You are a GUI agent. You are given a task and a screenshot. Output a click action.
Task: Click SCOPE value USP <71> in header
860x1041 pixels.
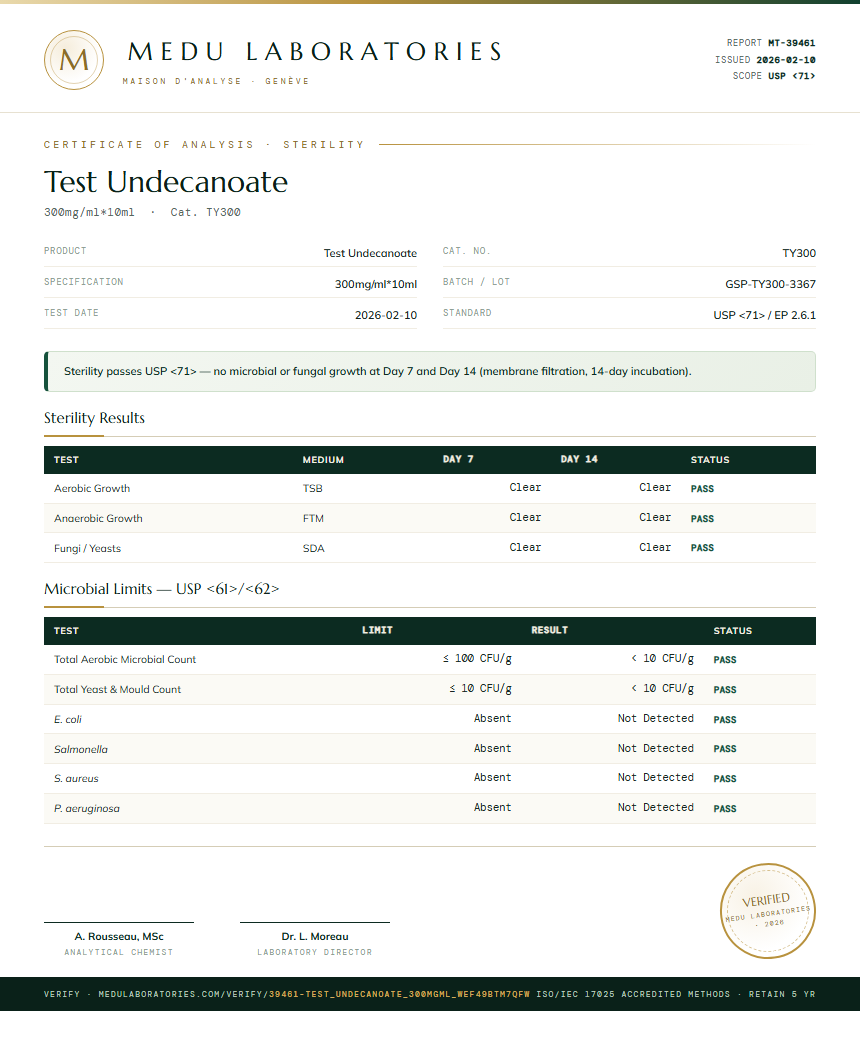pos(792,76)
